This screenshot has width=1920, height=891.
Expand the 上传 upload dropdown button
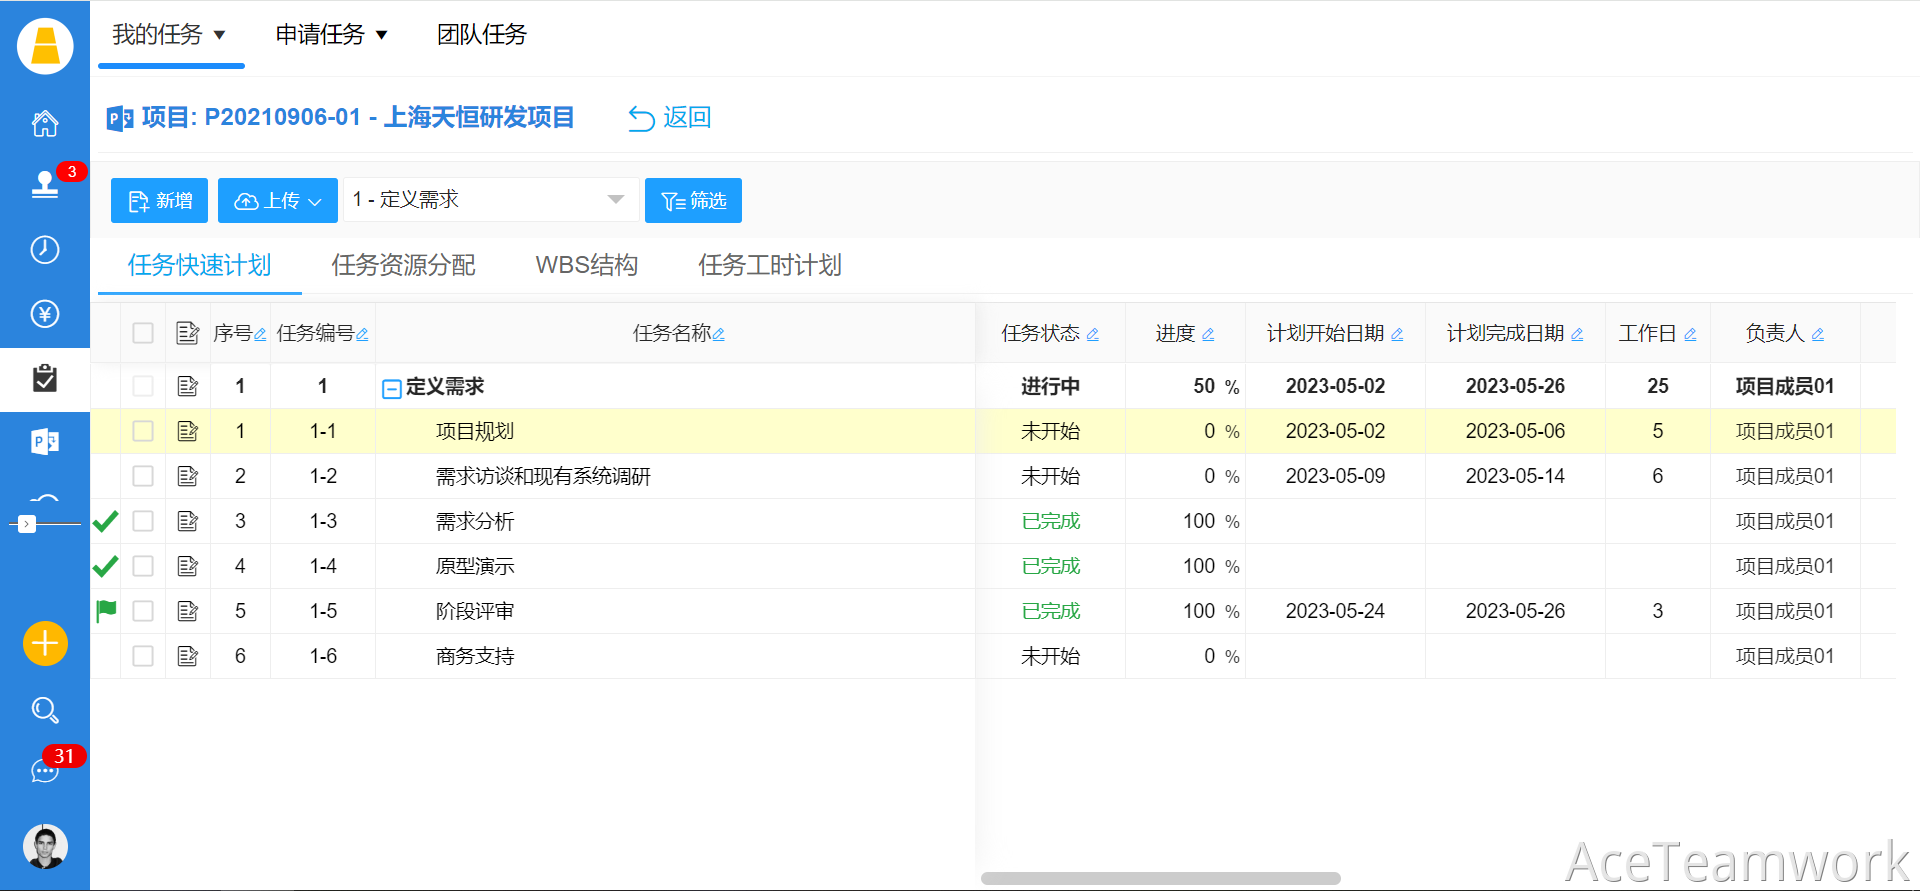pos(278,201)
